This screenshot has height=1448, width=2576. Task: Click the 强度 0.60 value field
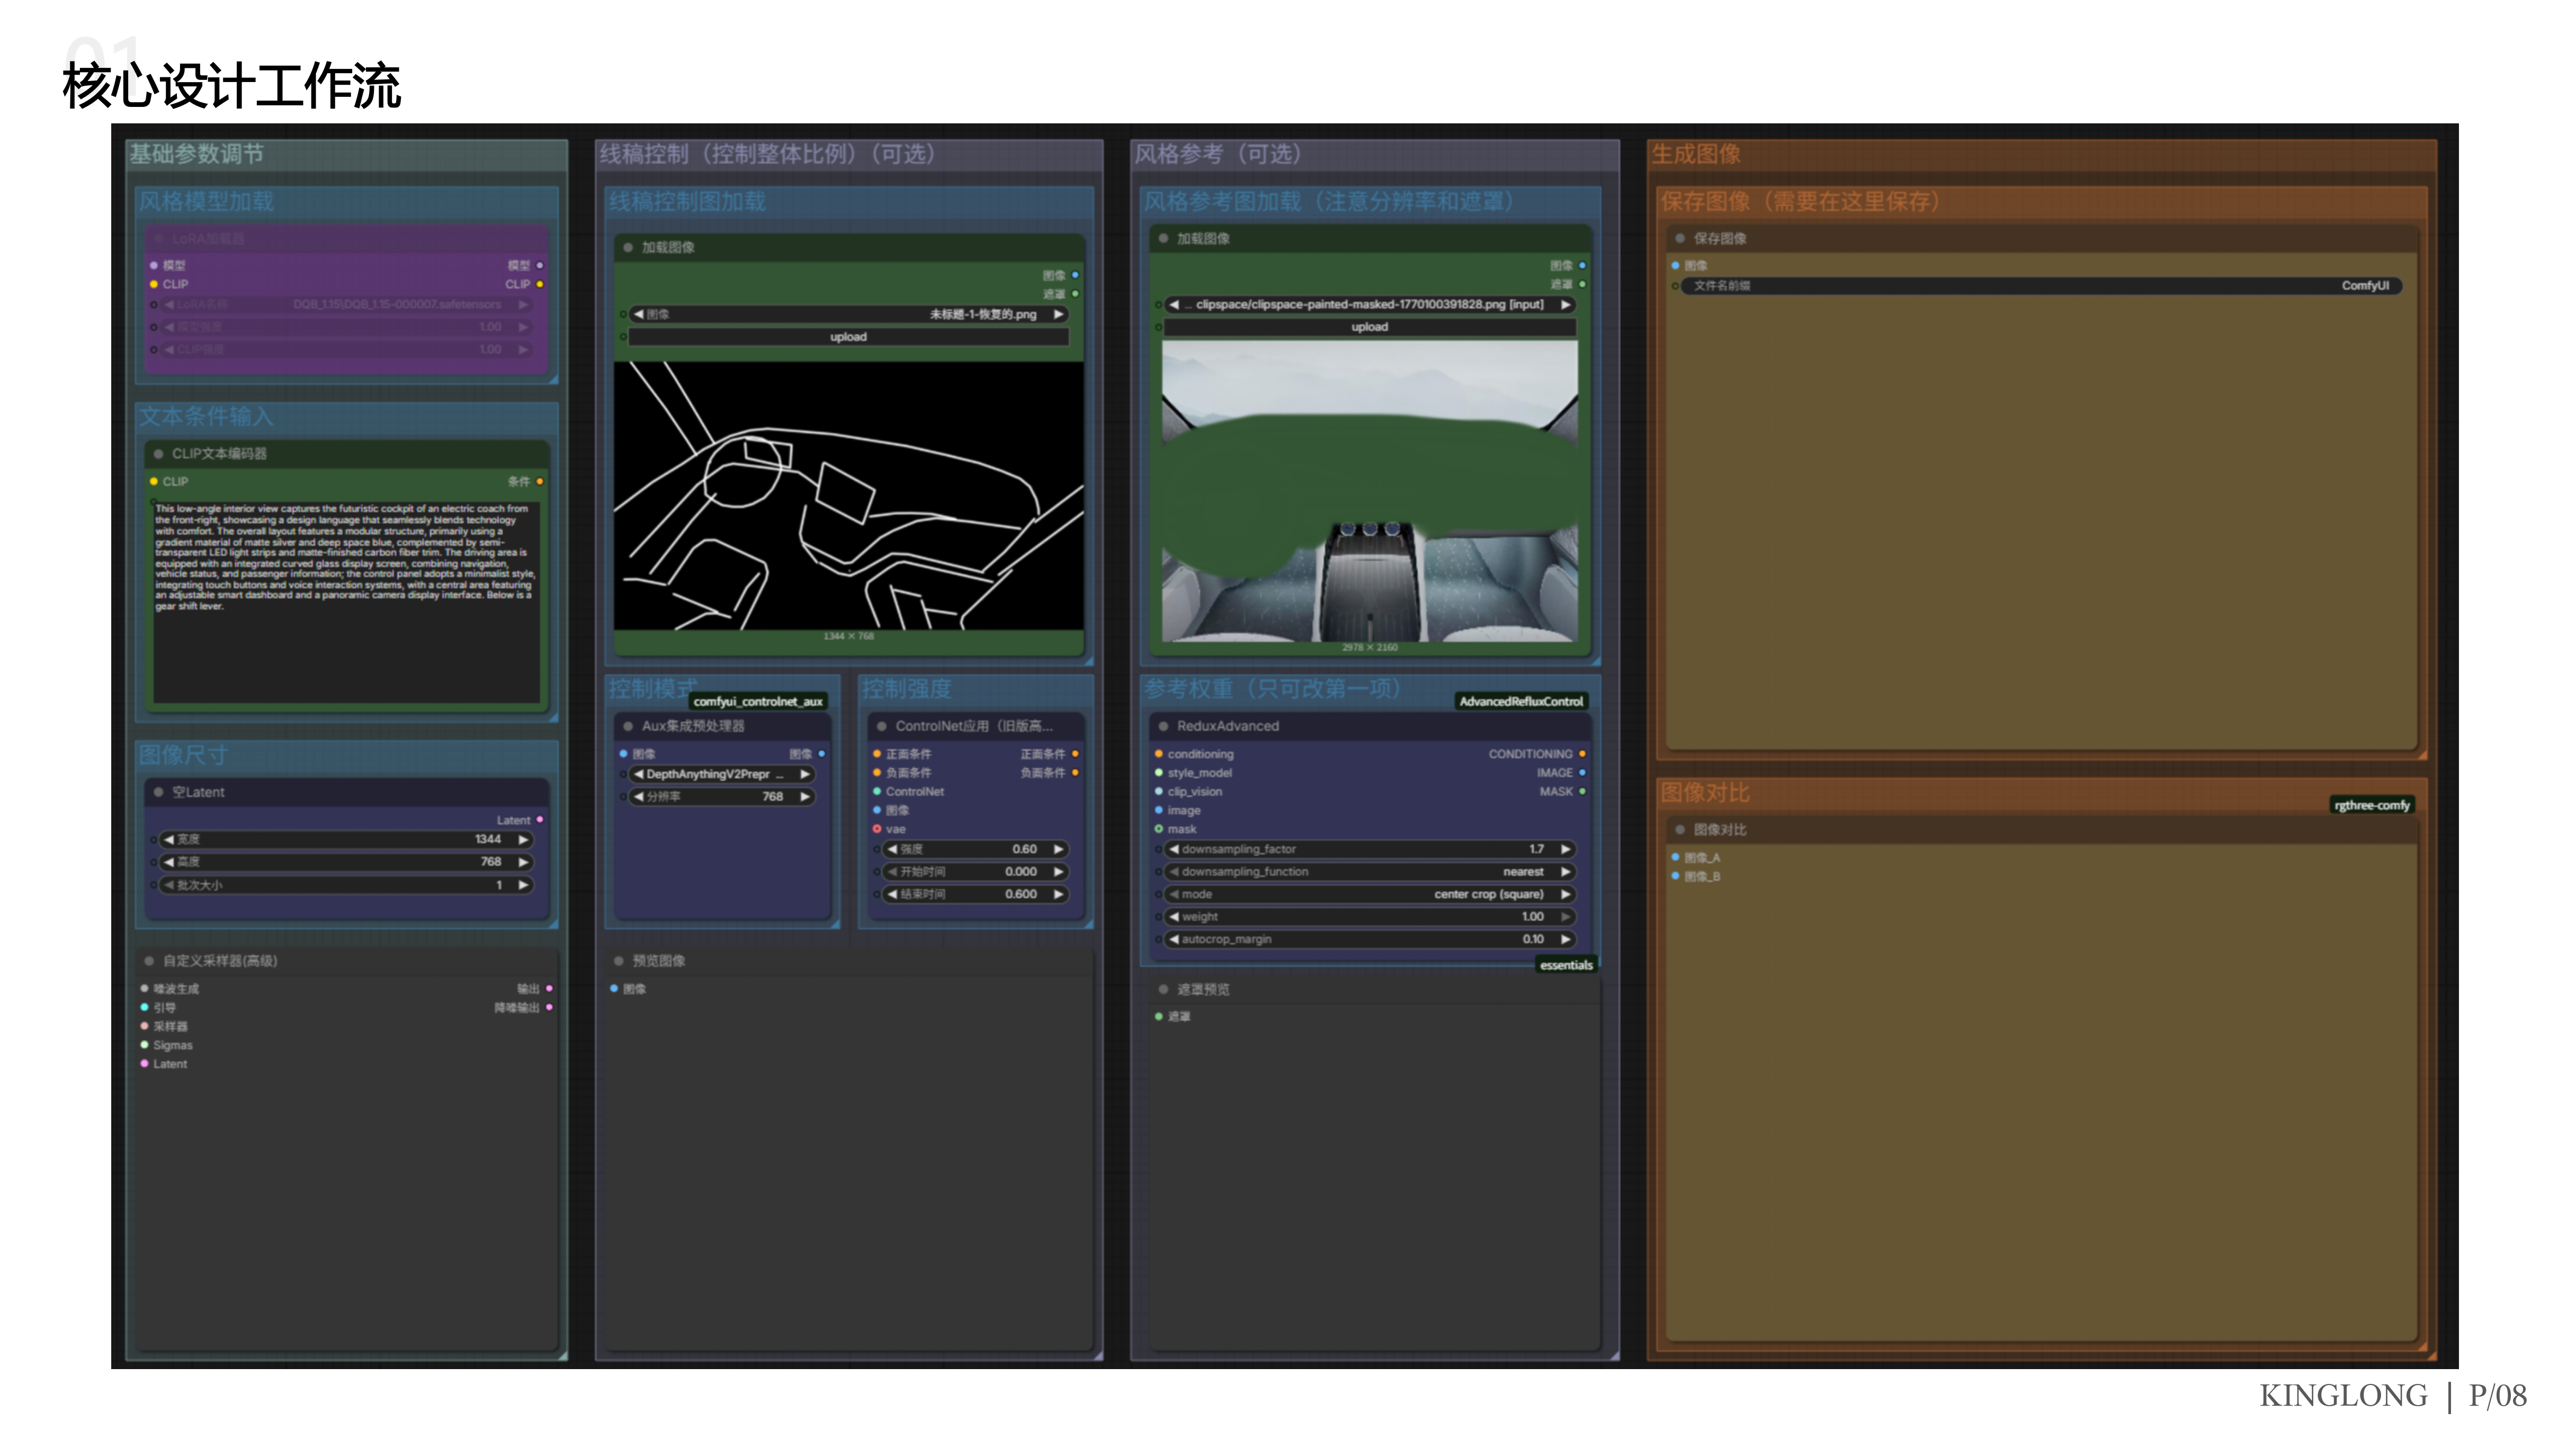(x=976, y=850)
